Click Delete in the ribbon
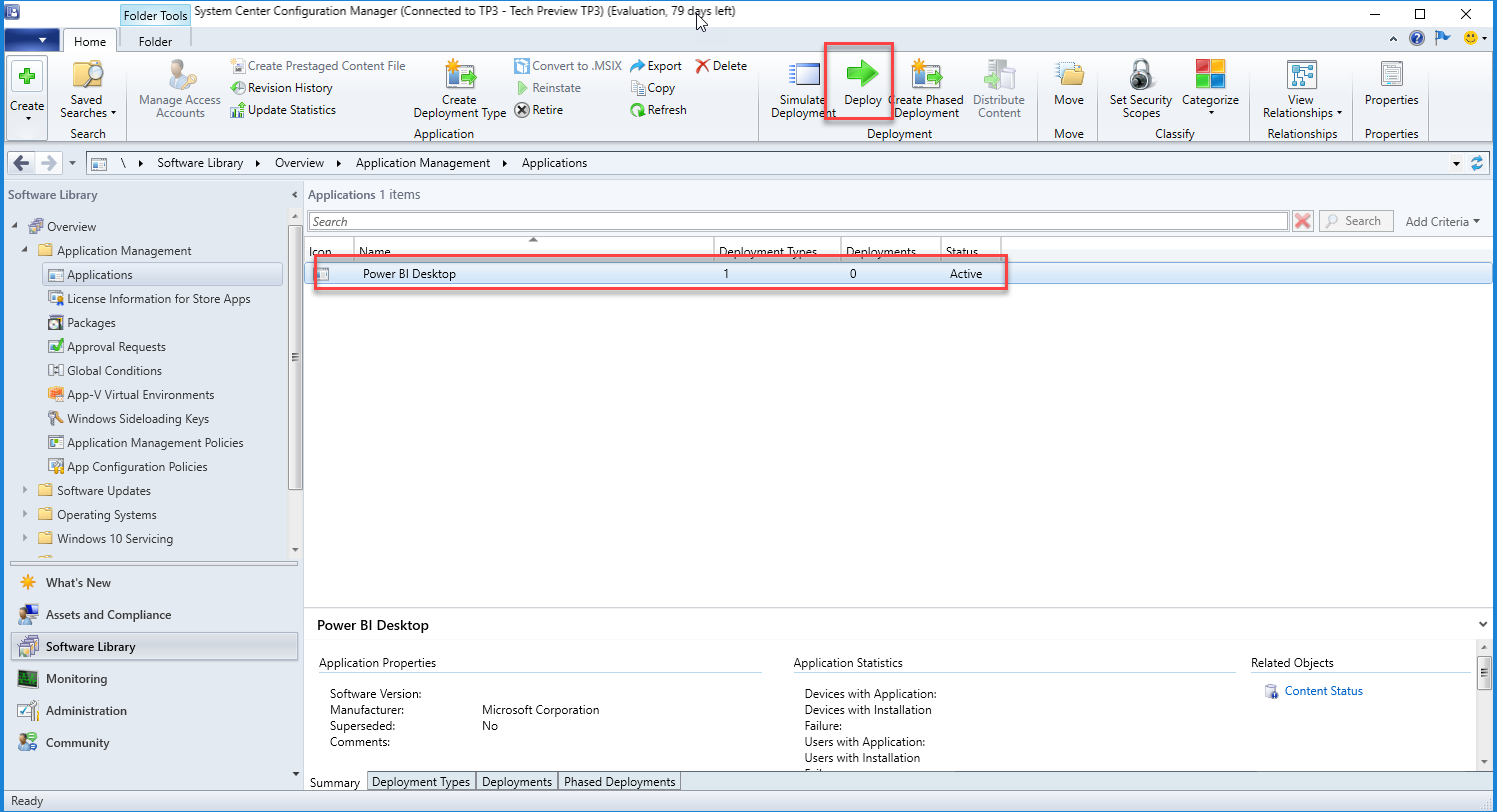 pos(721,66)
